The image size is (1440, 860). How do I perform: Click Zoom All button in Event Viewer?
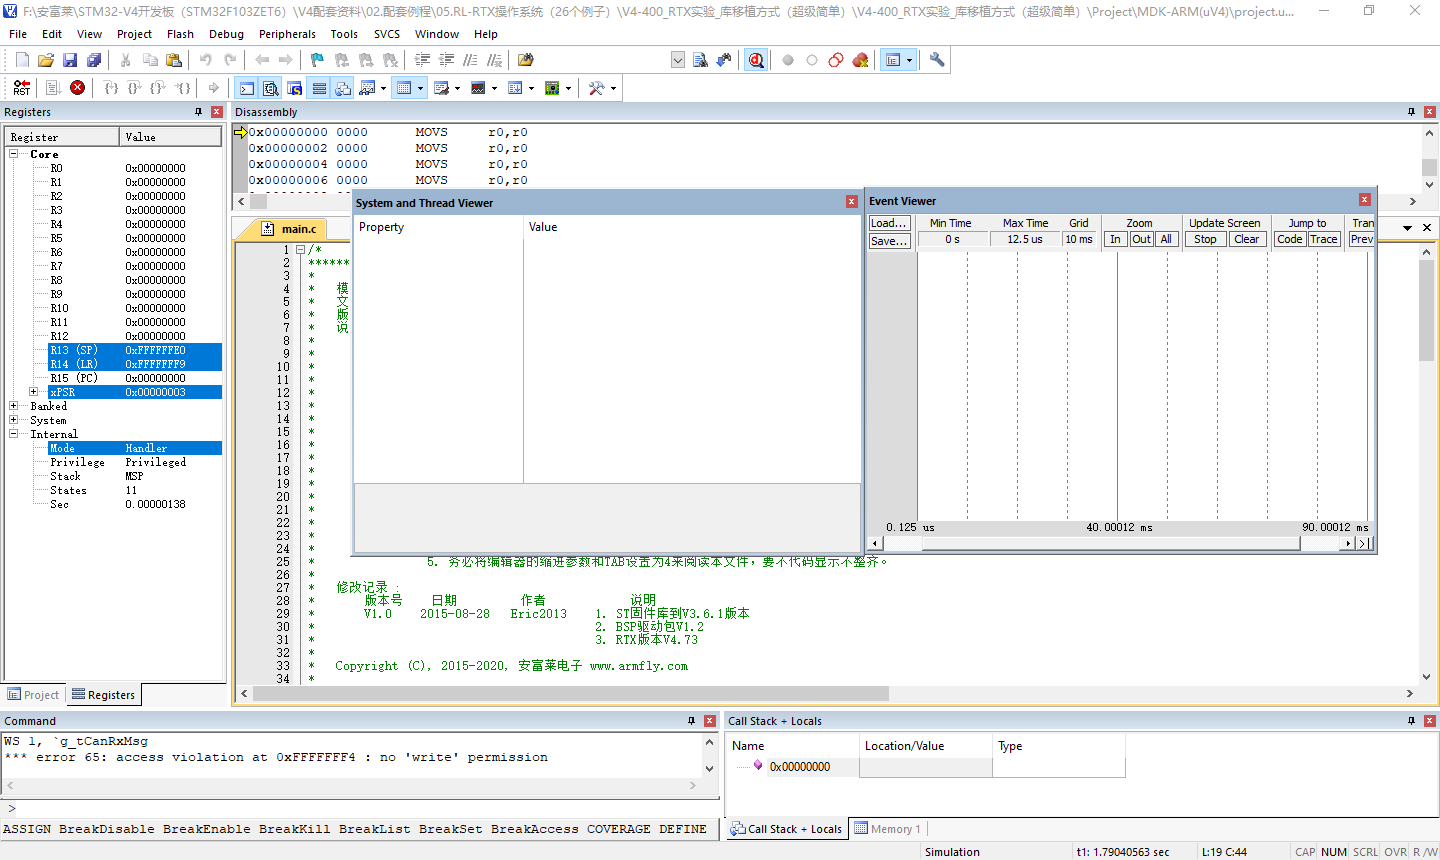tap(1166, 239)
